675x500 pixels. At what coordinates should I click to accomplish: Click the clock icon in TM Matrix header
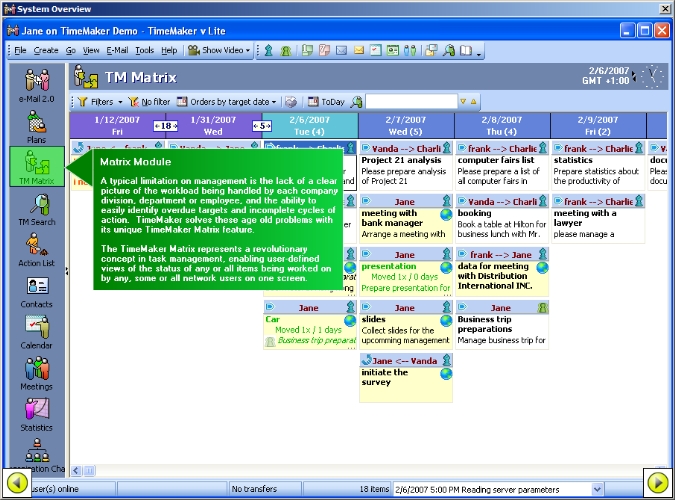[x=652, y=77]
